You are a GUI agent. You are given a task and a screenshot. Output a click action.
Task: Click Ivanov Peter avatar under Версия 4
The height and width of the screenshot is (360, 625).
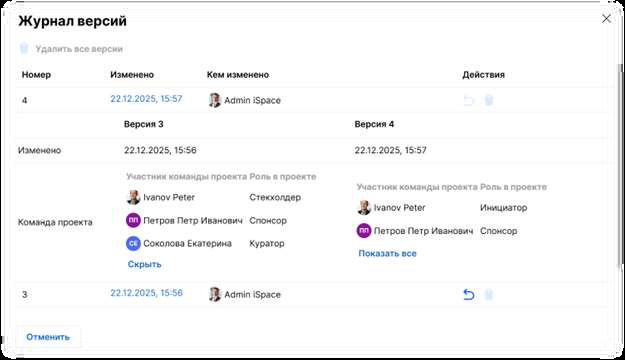click(364, 208)
